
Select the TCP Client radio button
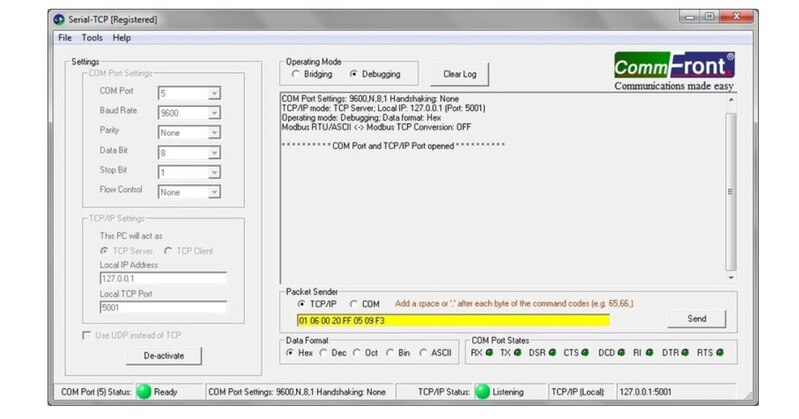[168, 251]
